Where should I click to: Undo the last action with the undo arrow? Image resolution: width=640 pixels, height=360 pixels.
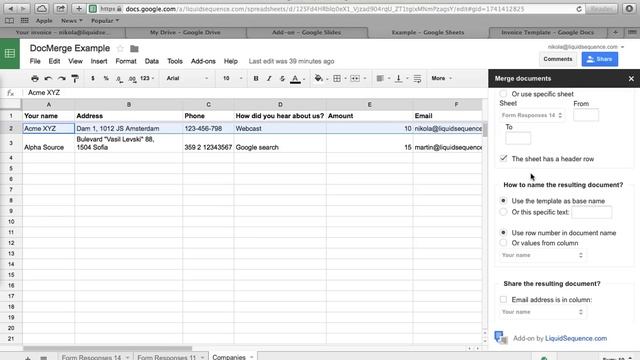tap(48, 78)
